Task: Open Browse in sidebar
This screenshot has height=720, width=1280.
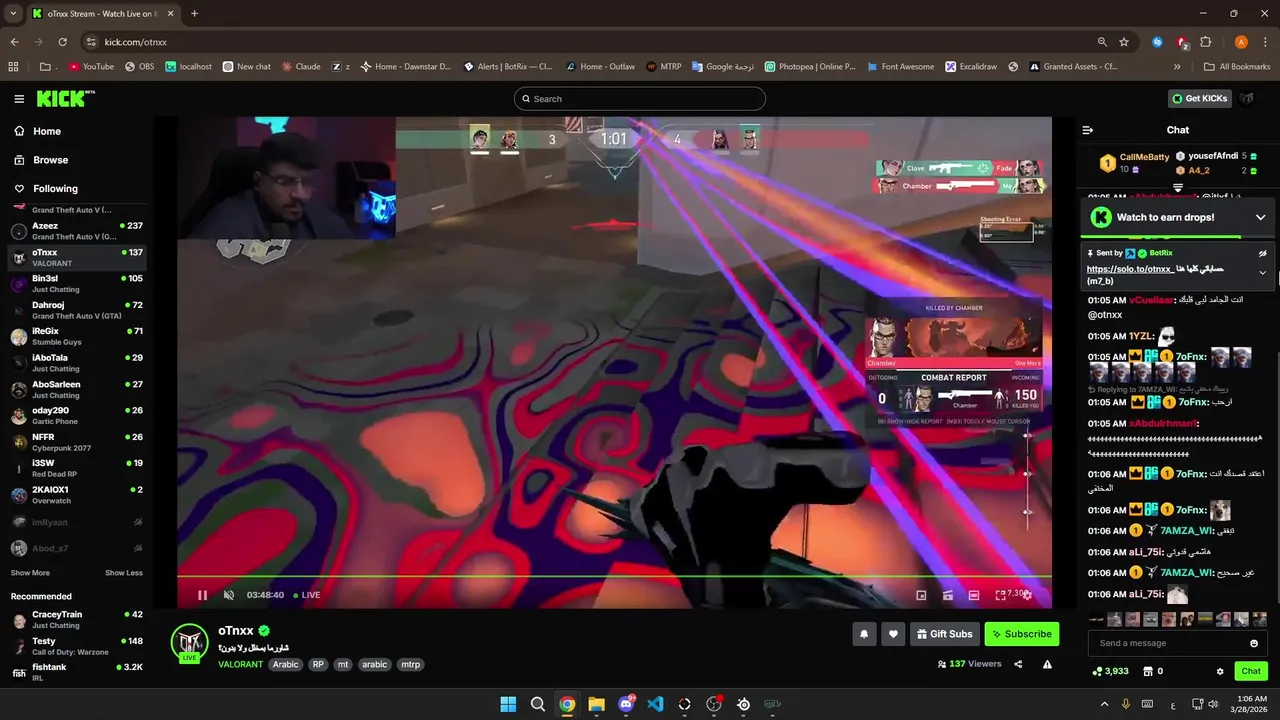Action: pos(42,160)
